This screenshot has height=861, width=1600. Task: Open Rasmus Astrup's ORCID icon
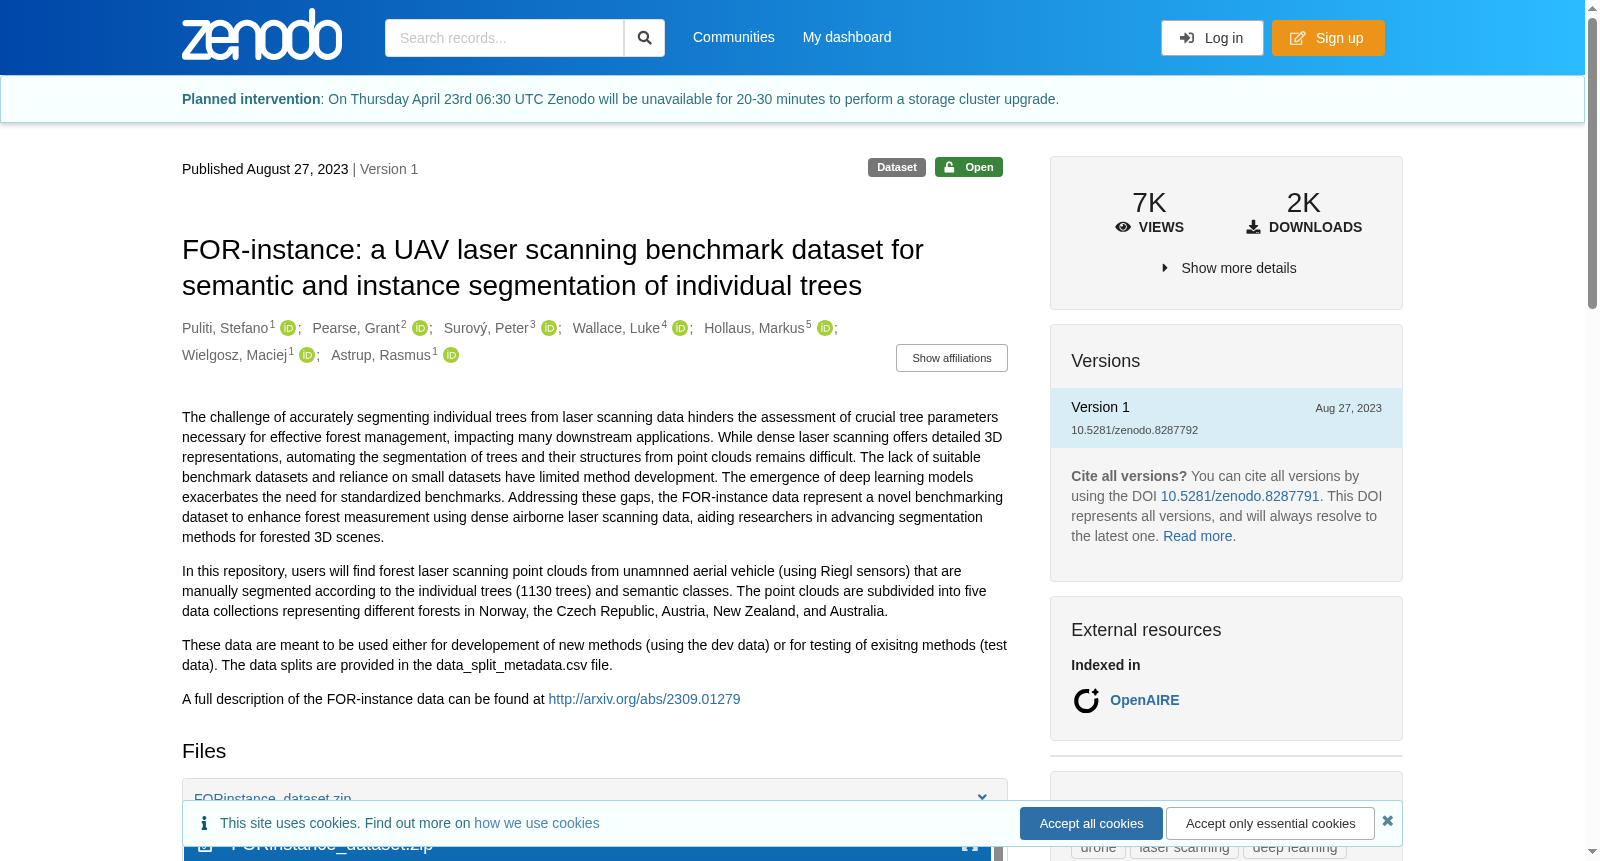point(451,356)
